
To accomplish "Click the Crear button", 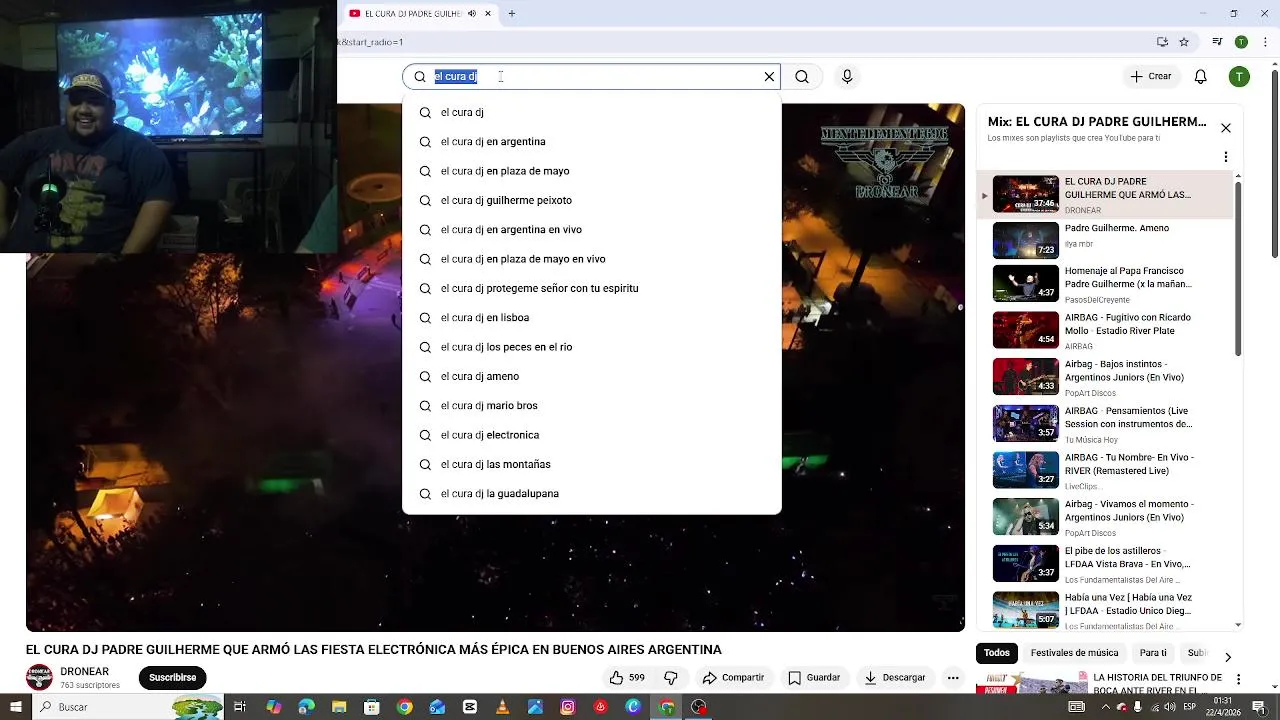I will (1151, 77).
